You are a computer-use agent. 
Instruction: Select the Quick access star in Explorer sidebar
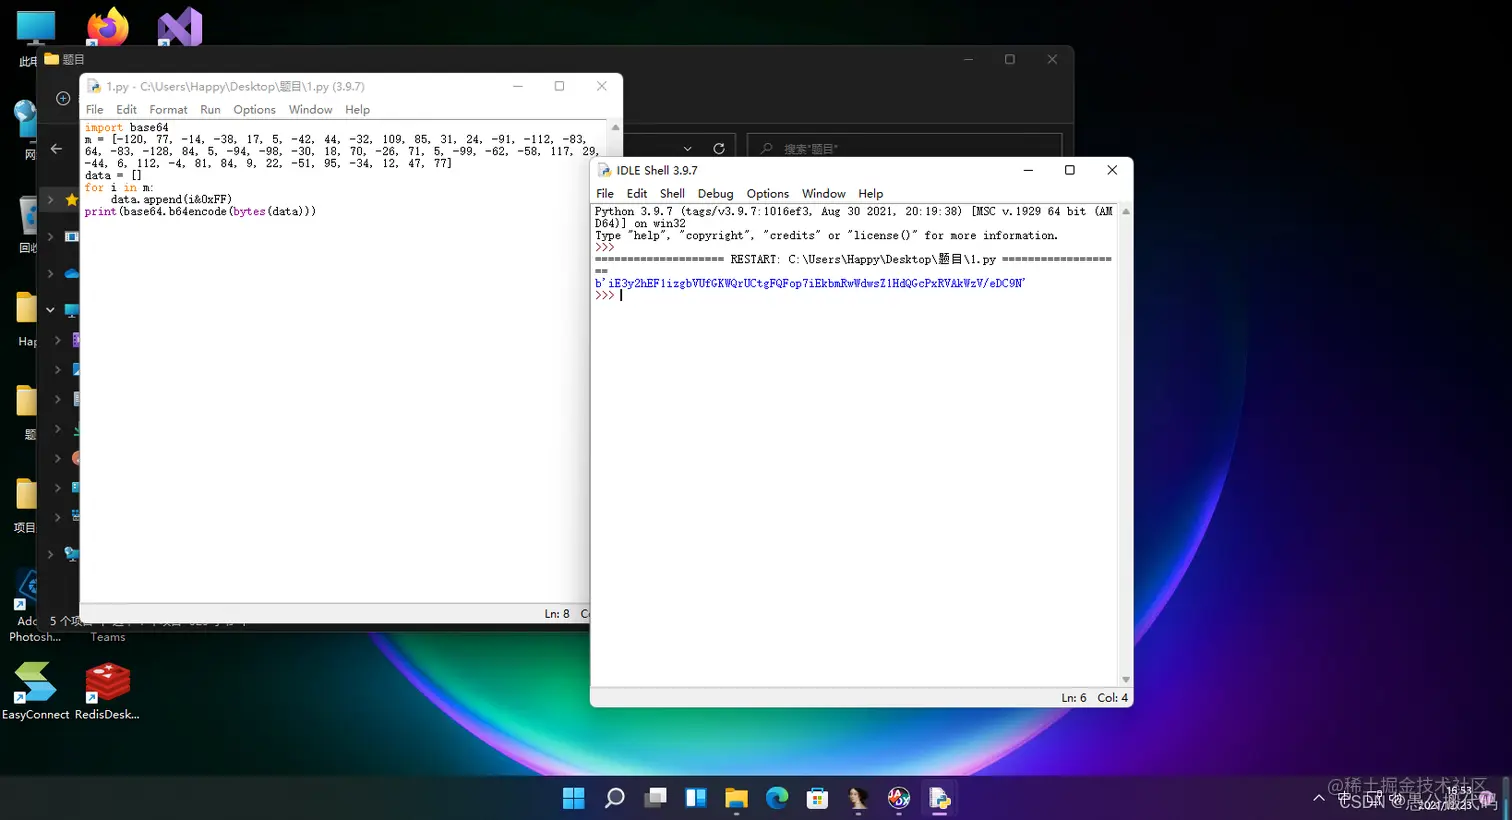tap(71, 200)
